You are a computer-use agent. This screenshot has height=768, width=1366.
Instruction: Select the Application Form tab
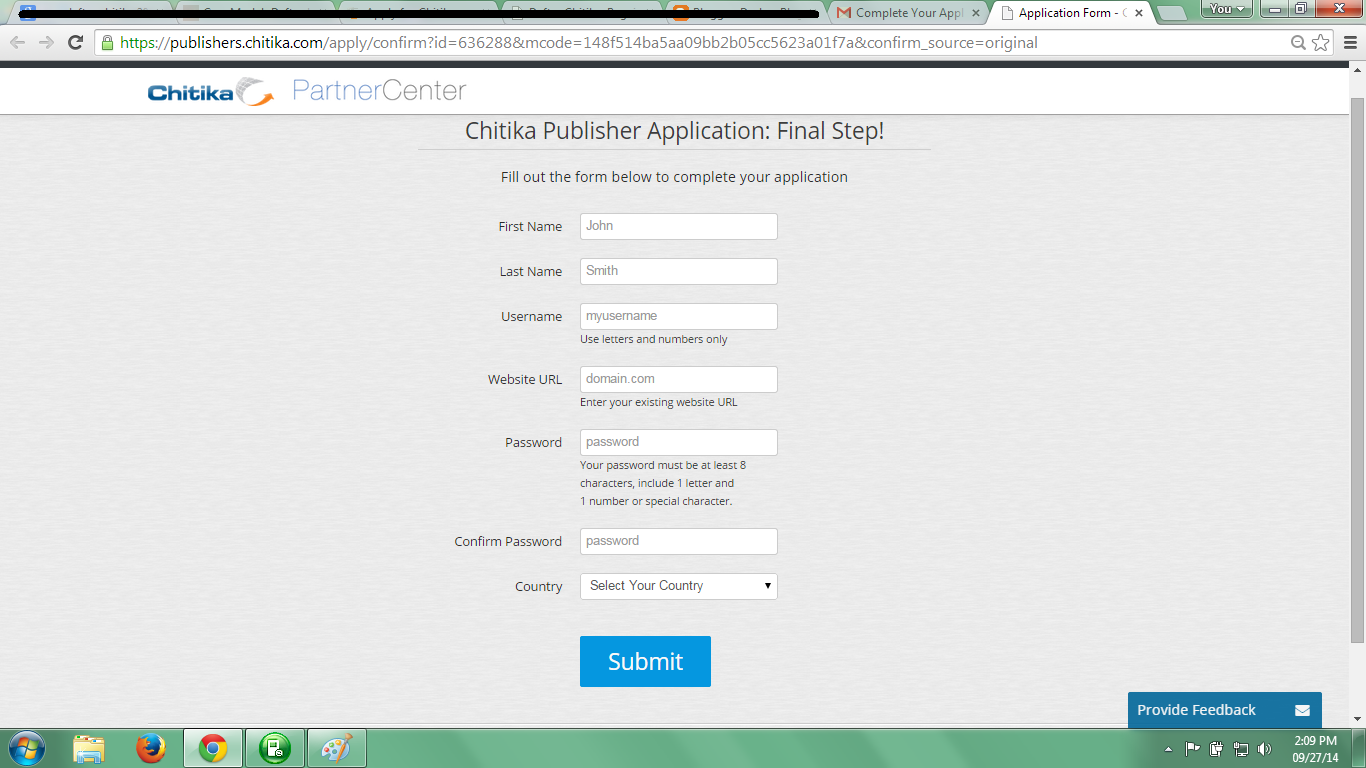click(x=1071, y=13)
